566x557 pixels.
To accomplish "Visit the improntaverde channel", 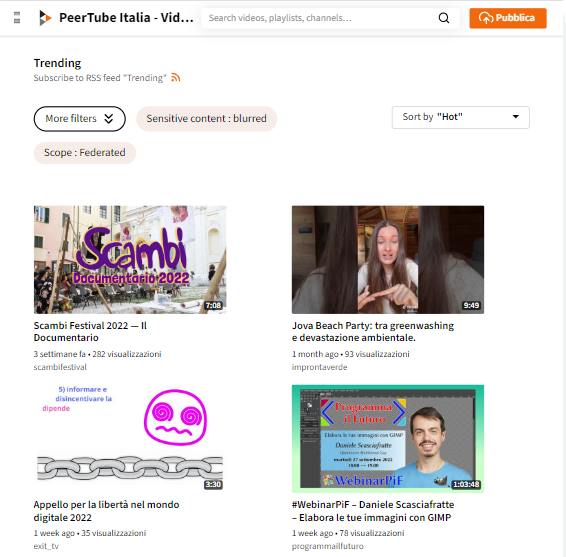I will coord(319,367).
